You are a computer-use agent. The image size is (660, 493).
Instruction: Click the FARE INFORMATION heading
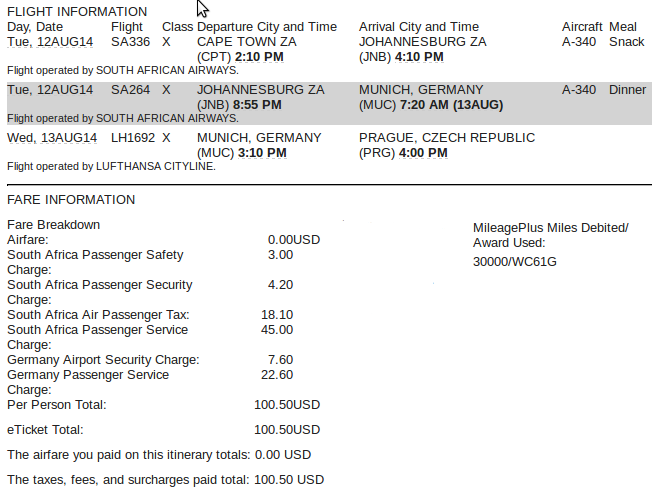point(71,200)
